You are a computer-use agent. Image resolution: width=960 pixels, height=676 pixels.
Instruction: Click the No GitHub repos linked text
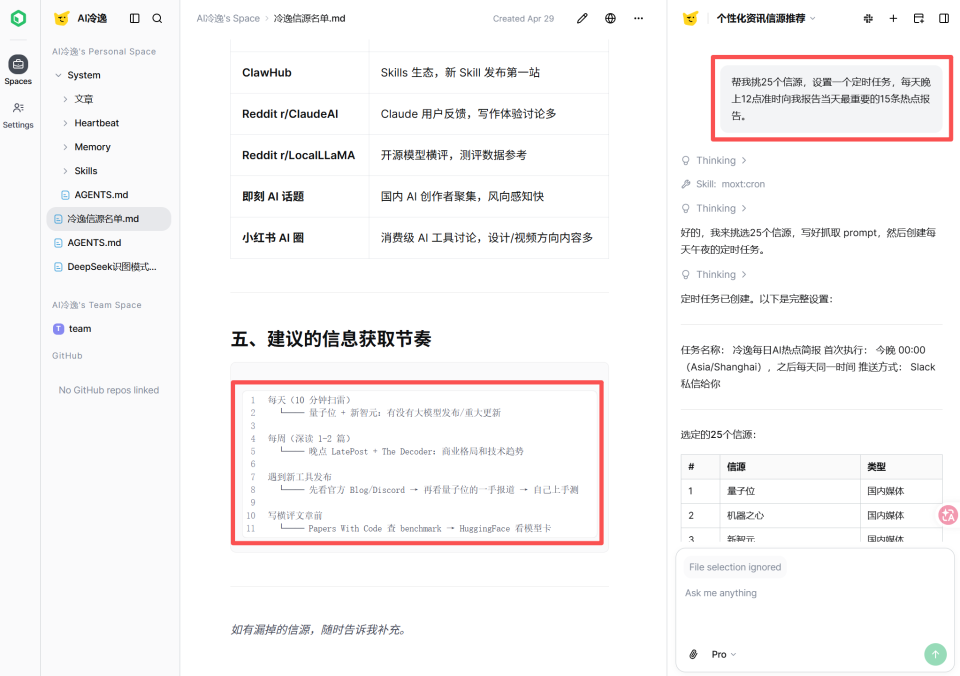(x=108, y=390)
